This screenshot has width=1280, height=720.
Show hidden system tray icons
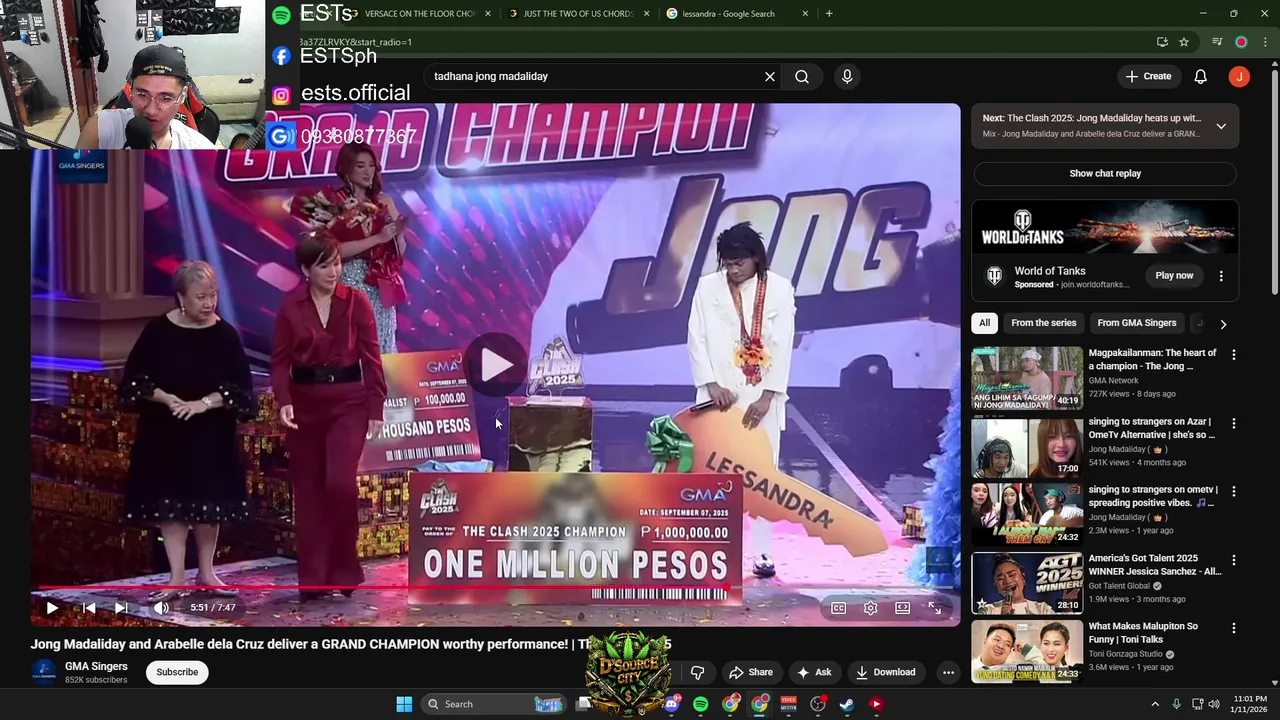coord(1155,704)
